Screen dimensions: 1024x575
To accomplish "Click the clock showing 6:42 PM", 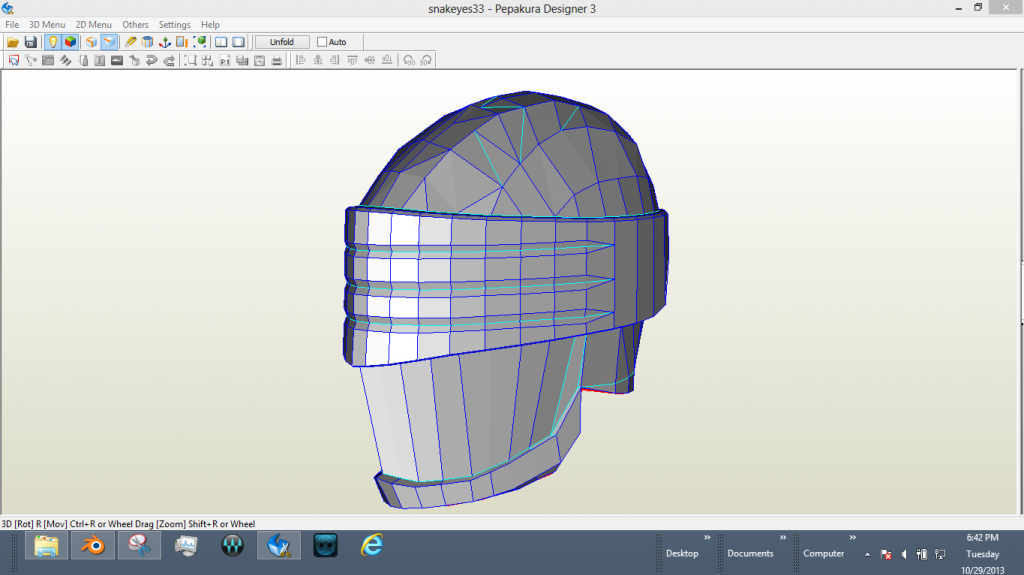I will click(982, 537).
